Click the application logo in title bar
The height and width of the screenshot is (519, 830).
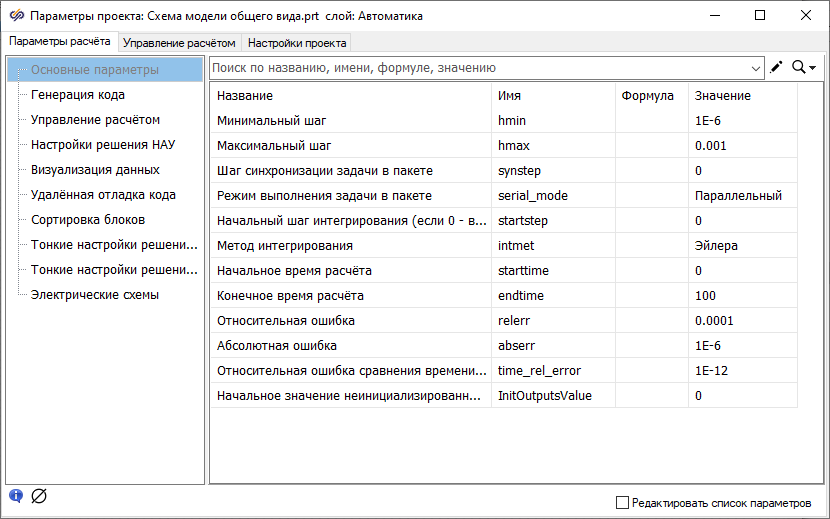click(15, 16)
